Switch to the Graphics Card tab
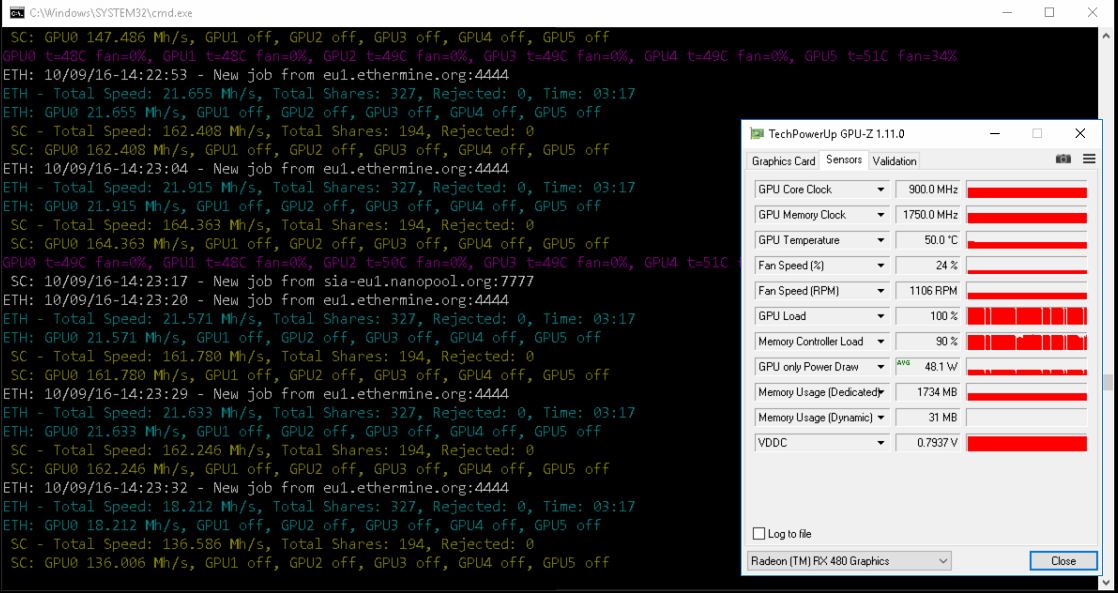Screen dimensions: 1118x593 click(x=783, y=161)
